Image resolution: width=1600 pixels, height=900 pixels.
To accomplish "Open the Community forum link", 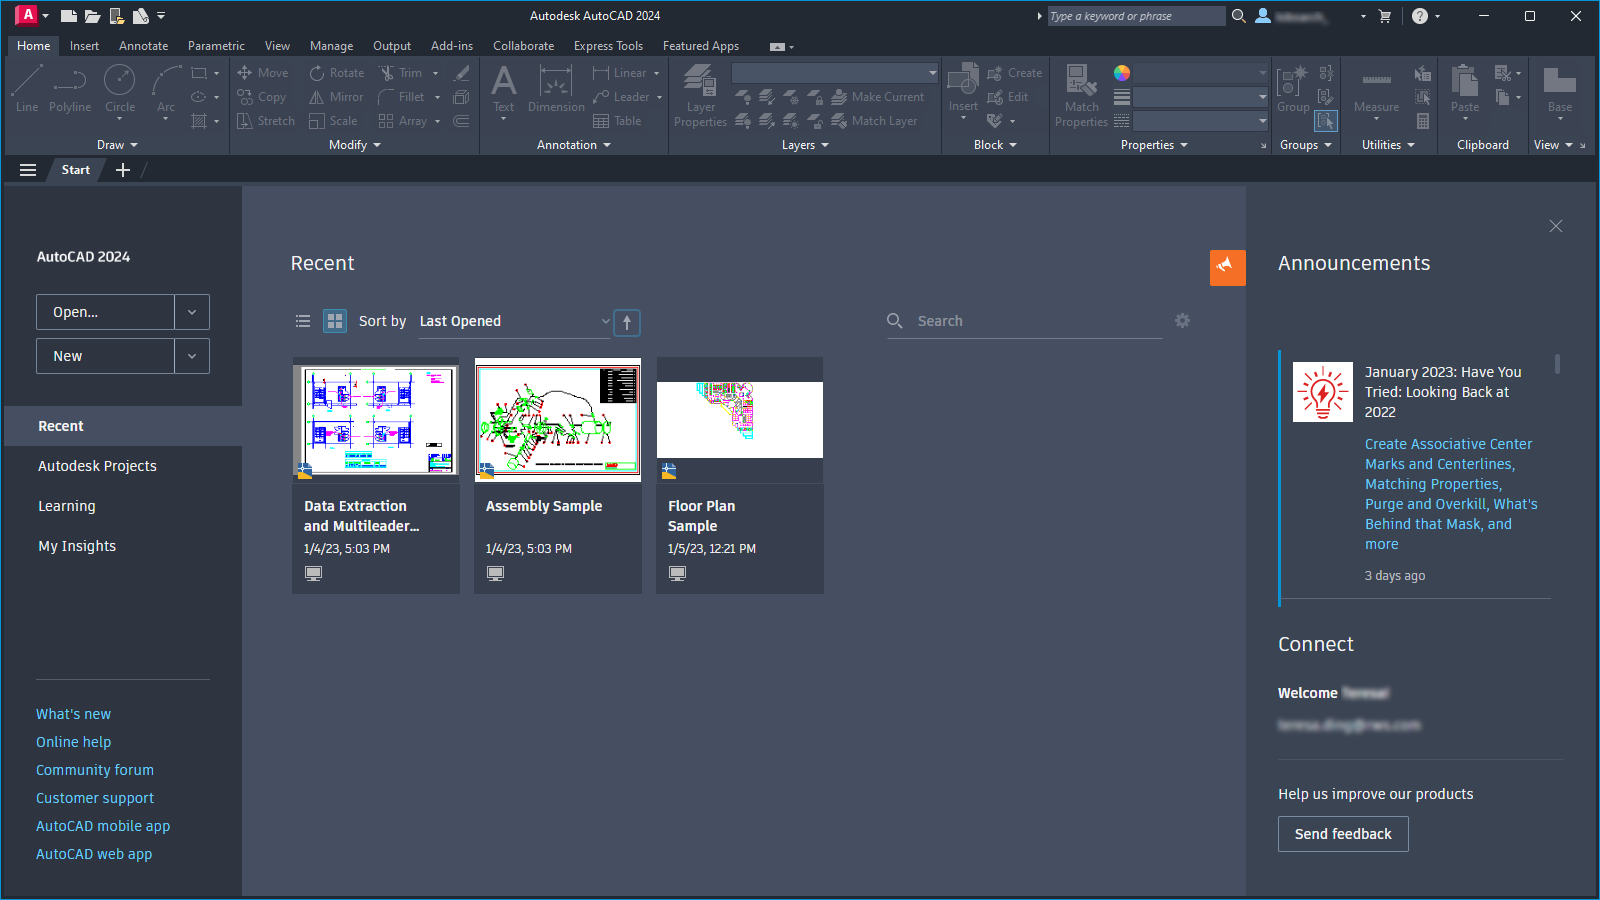I will coord(95,769).
